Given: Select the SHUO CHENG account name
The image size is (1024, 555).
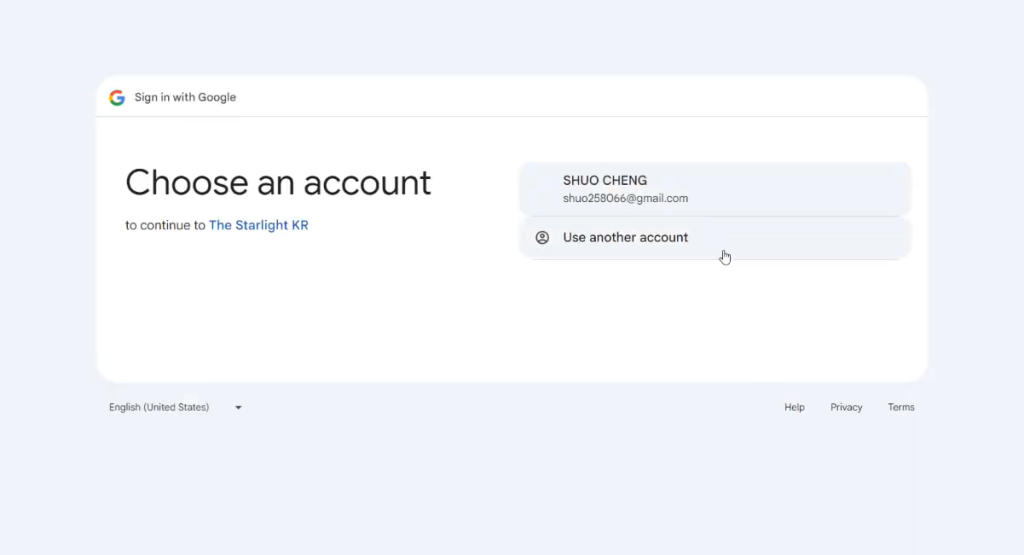Looking at the screenshot, I should tap(605, 181).
